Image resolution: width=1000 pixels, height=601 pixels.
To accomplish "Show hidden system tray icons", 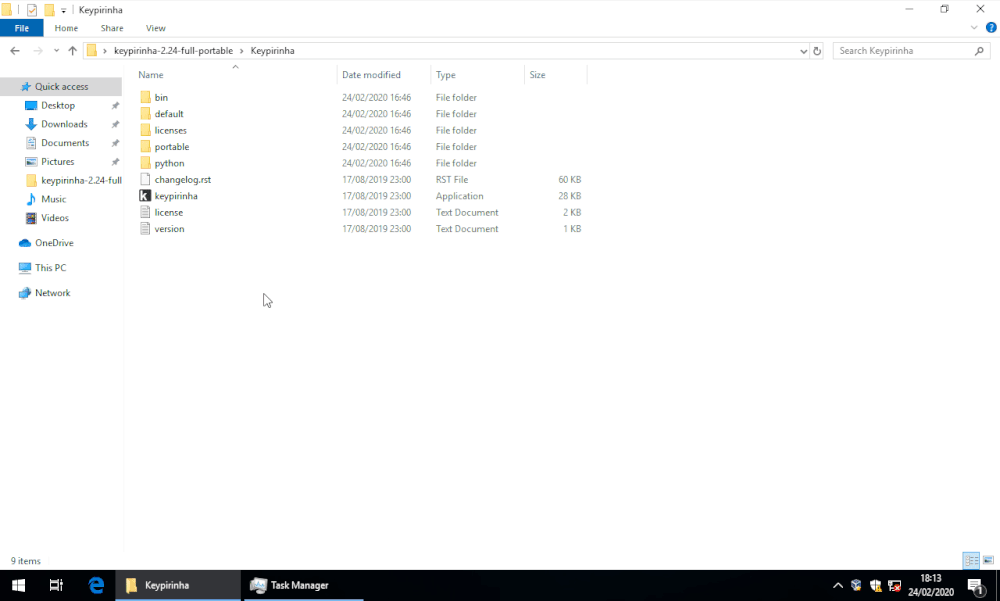I will click(838, 585).
